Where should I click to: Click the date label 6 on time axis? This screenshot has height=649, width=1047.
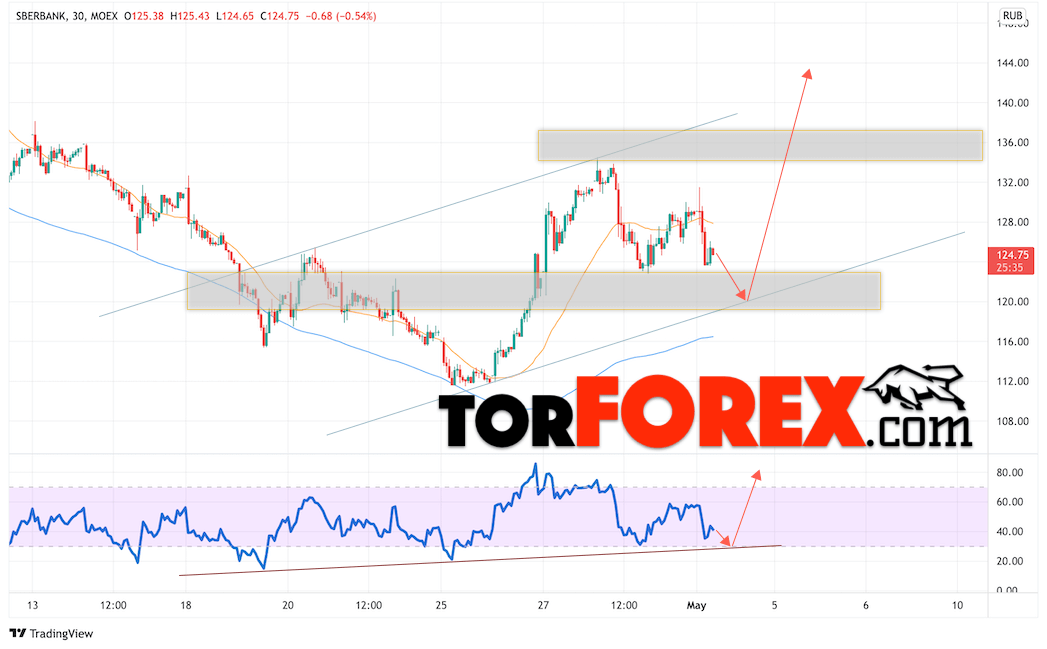pos(866,606)
